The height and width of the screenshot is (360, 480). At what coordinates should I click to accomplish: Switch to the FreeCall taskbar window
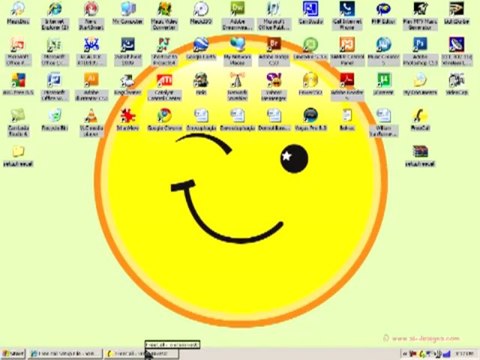point(141,353)
